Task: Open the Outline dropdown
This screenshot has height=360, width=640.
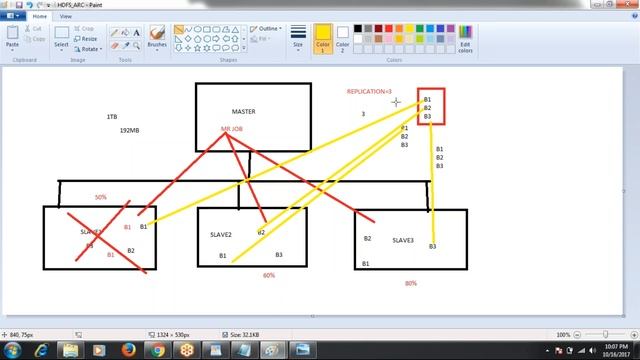Action: click(266, 29)
